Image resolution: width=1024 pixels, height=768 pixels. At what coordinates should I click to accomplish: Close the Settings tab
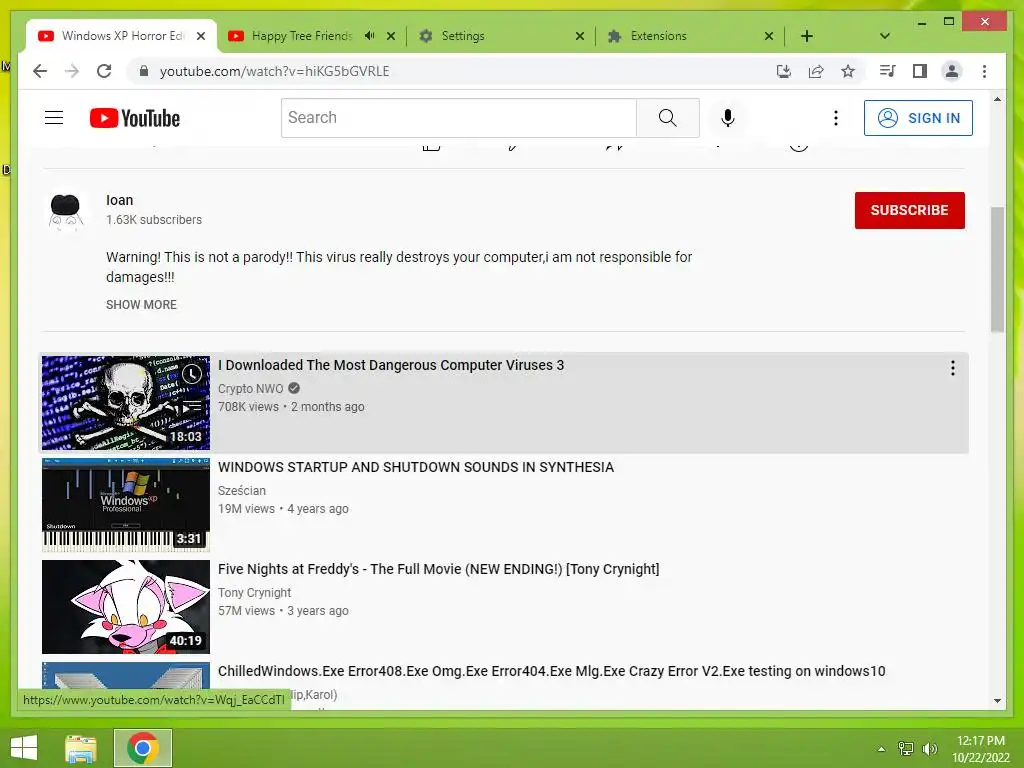(x=580, y=36)
